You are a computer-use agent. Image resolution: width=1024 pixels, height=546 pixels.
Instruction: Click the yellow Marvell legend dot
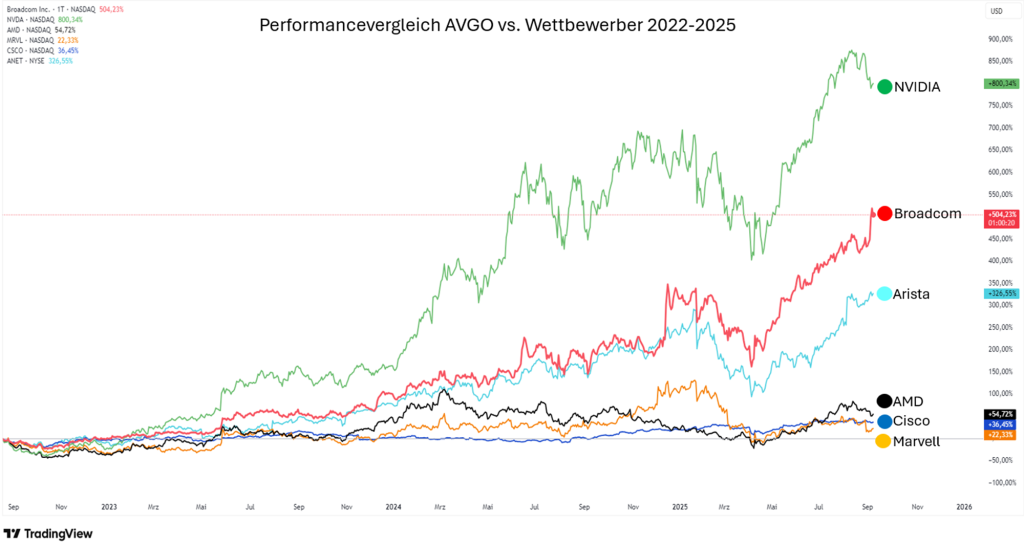884,441
